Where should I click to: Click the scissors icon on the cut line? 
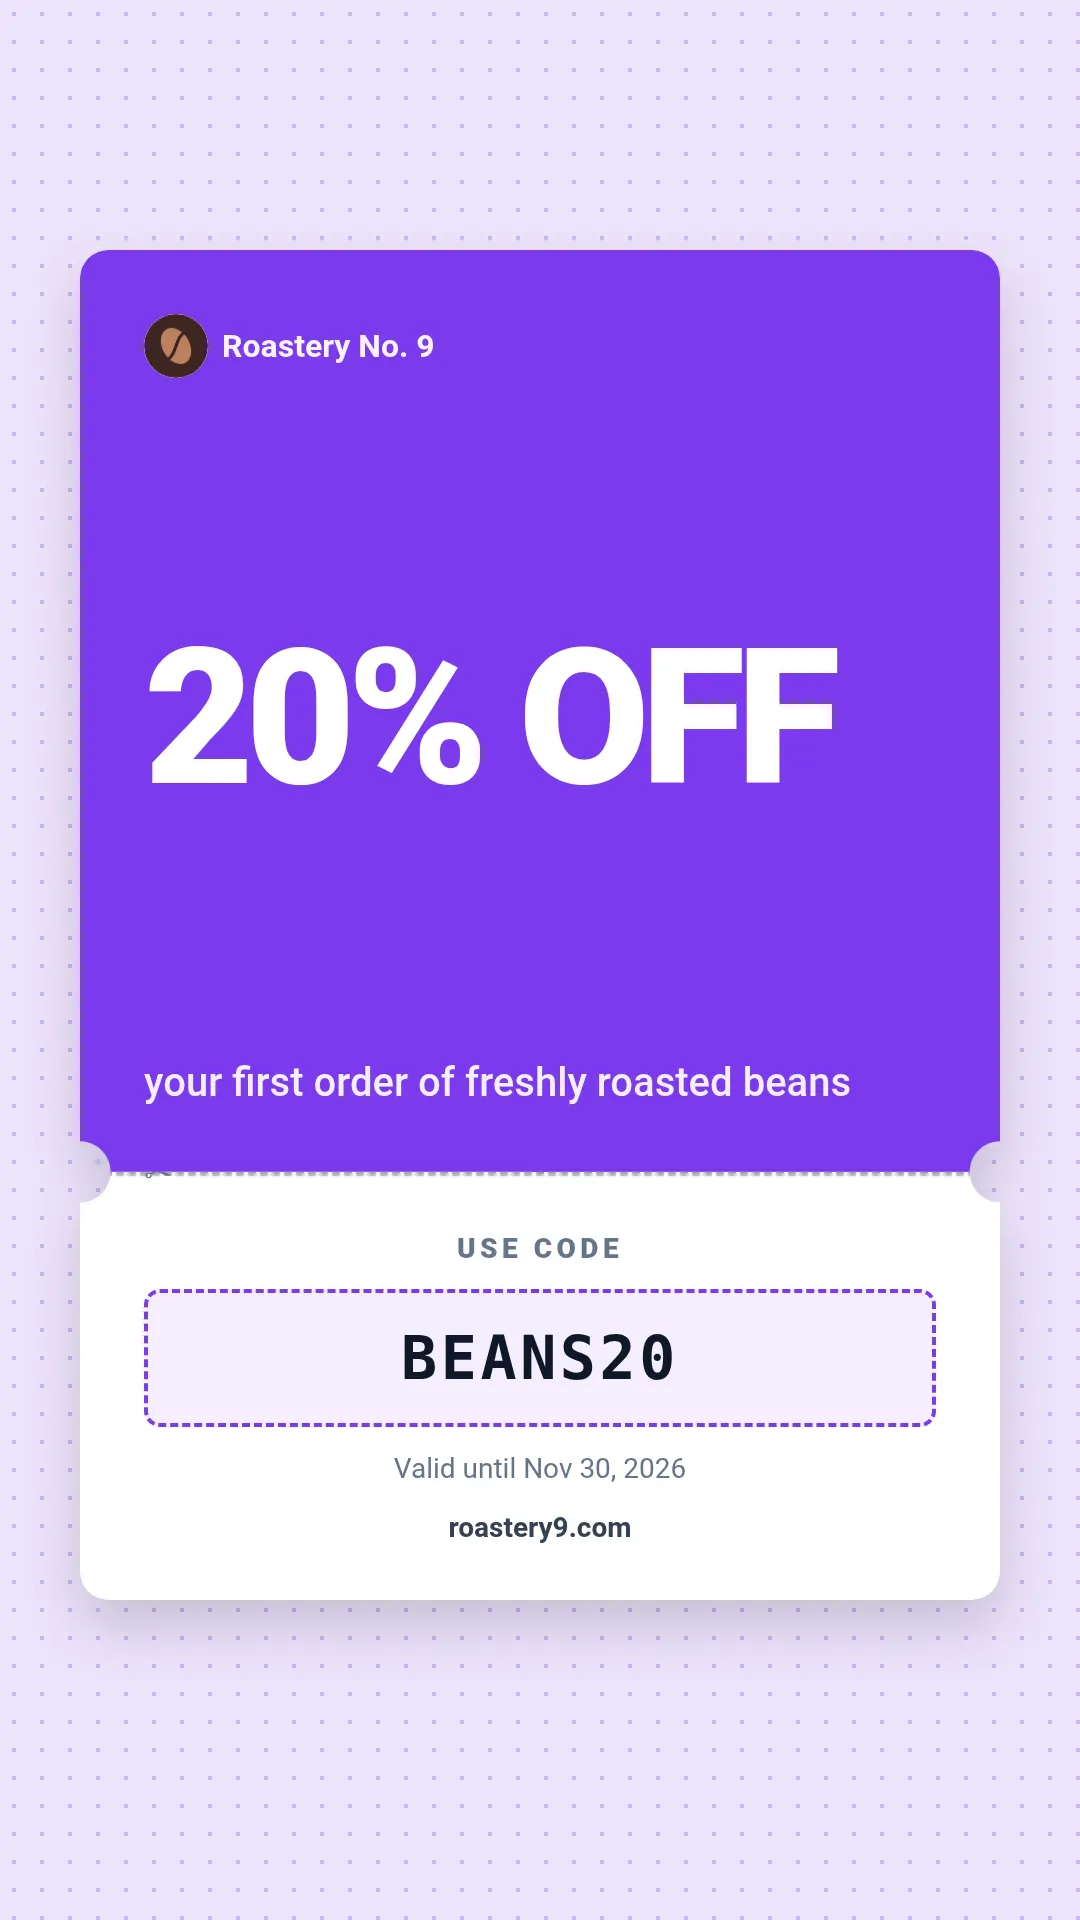[157, 1172]
